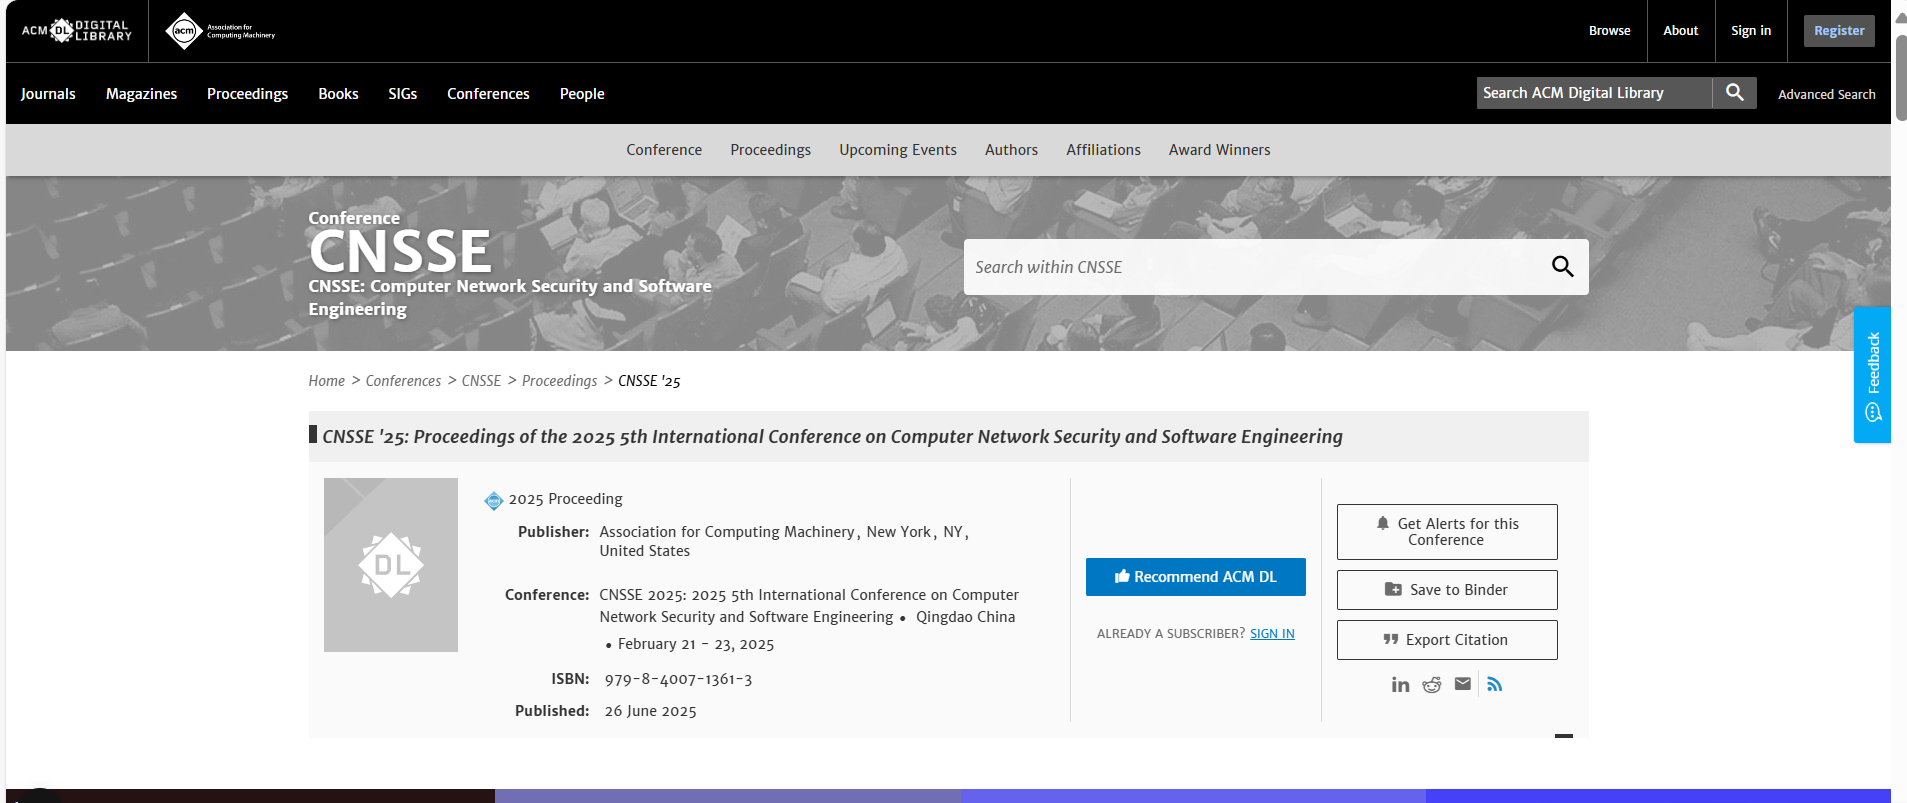Go to Conferences breadcrumb
1907x803 pixels.
pyautogui.click(x=403, y=381)
